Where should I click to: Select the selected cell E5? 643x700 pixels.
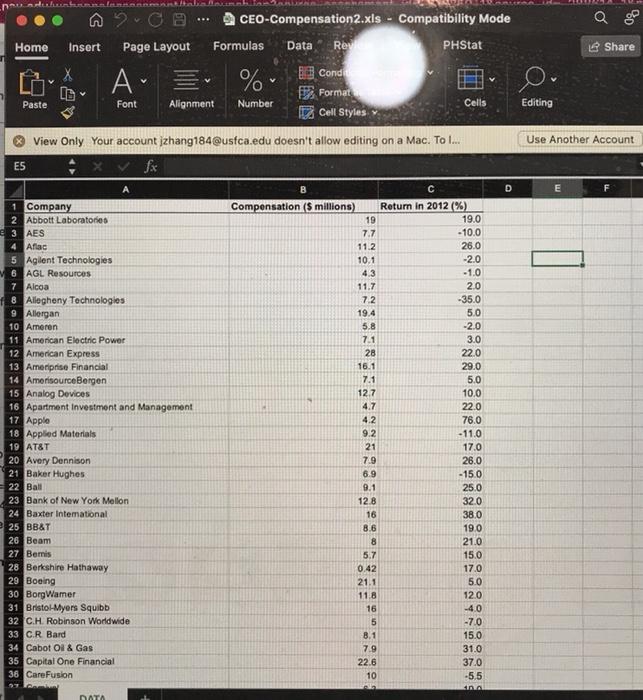[x=557, y=258]
